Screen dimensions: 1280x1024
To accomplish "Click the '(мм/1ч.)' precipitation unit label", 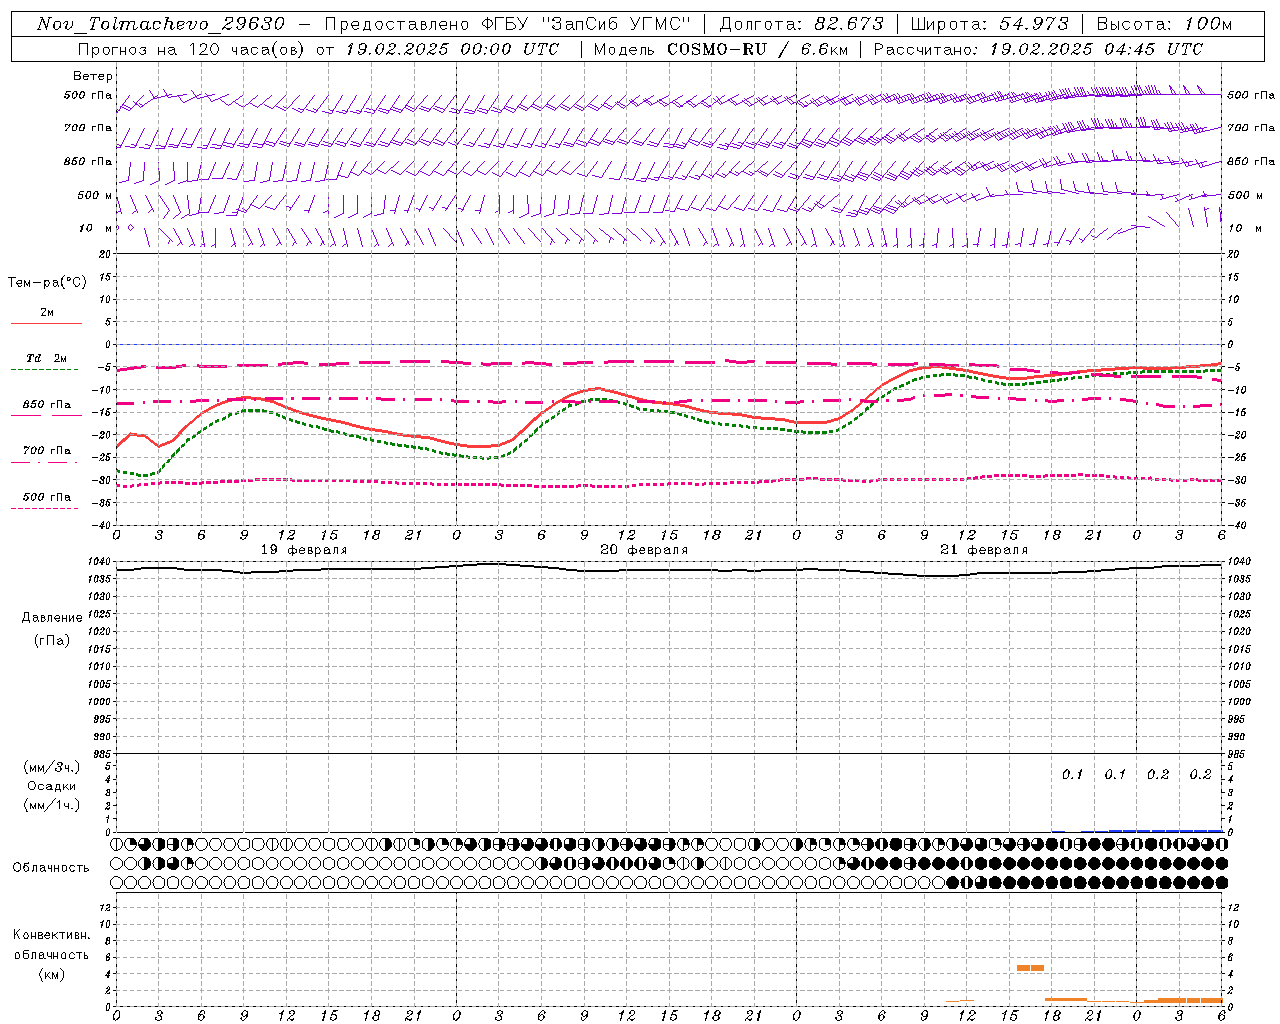I will point(52,805).
